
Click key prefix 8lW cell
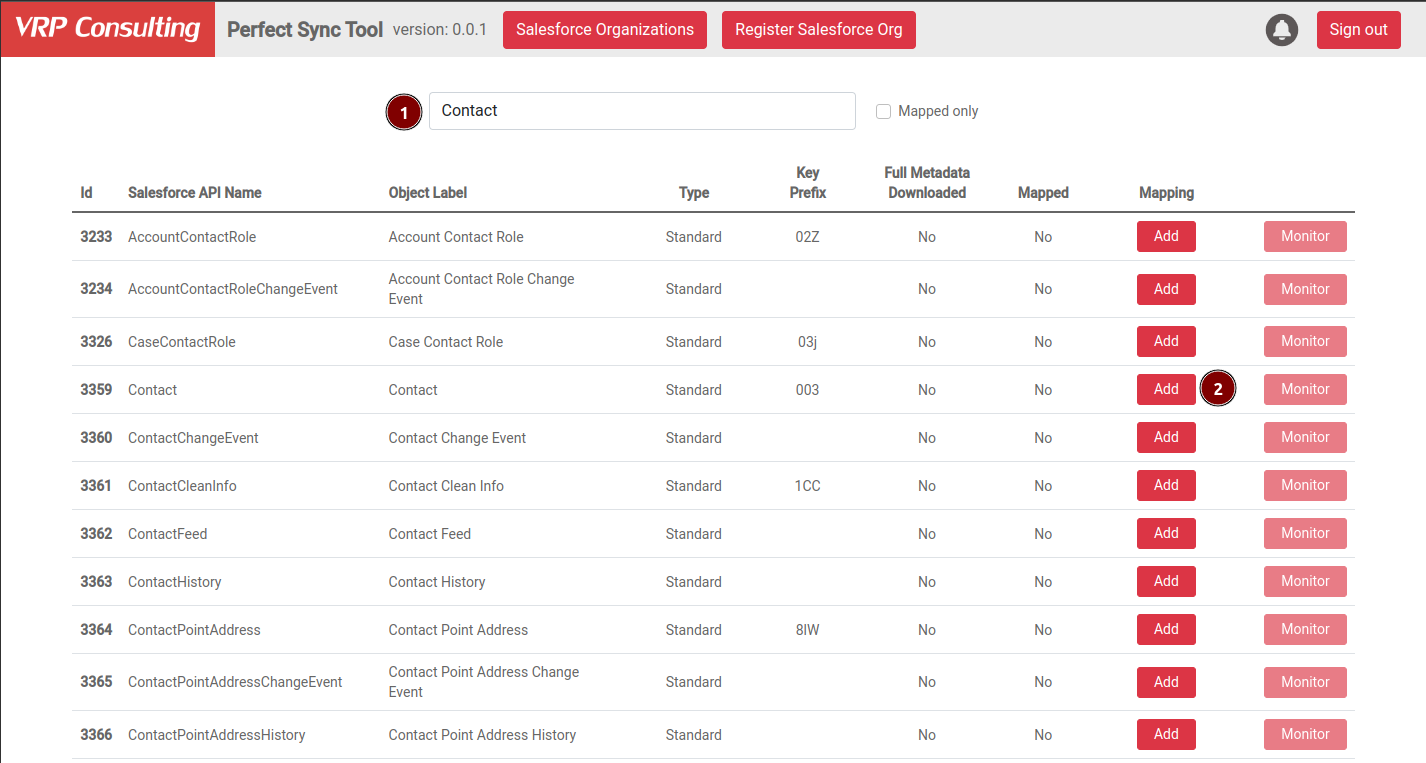click(x=808, y=630)
